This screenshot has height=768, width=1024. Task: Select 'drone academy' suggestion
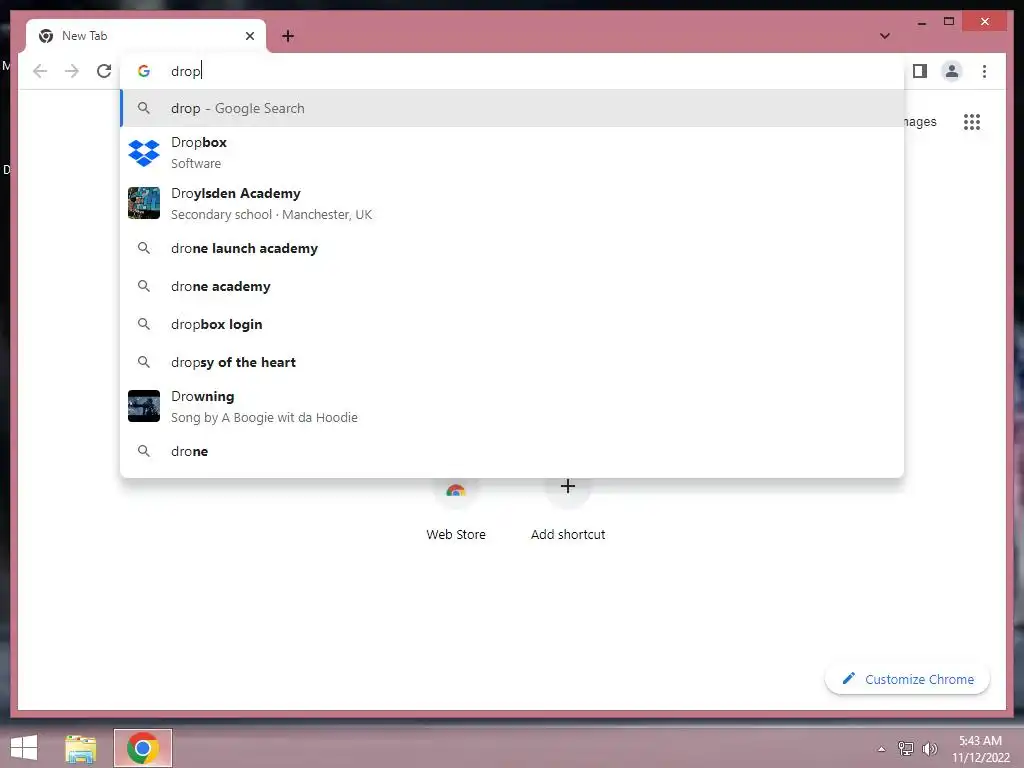[512, 286]
